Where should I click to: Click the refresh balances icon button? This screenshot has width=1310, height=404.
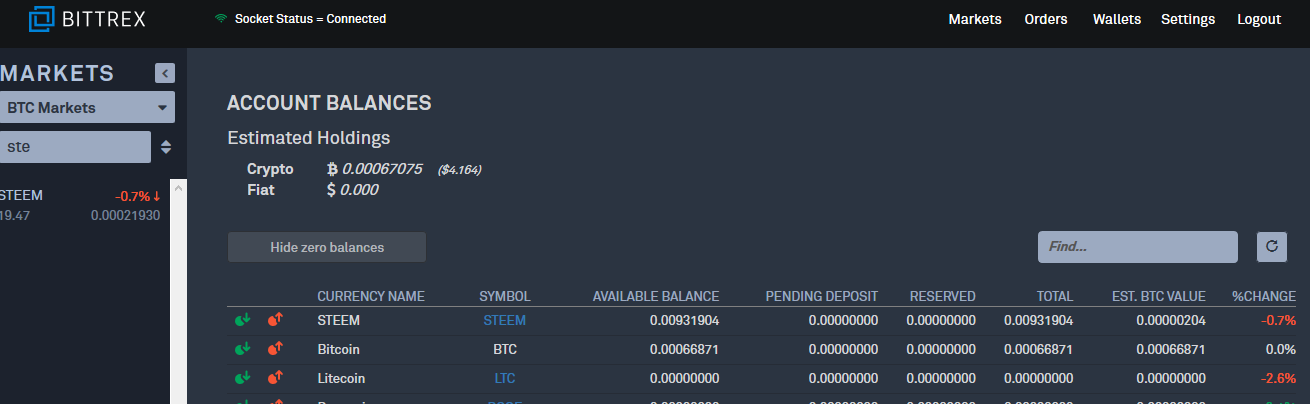coord(1272,246)
